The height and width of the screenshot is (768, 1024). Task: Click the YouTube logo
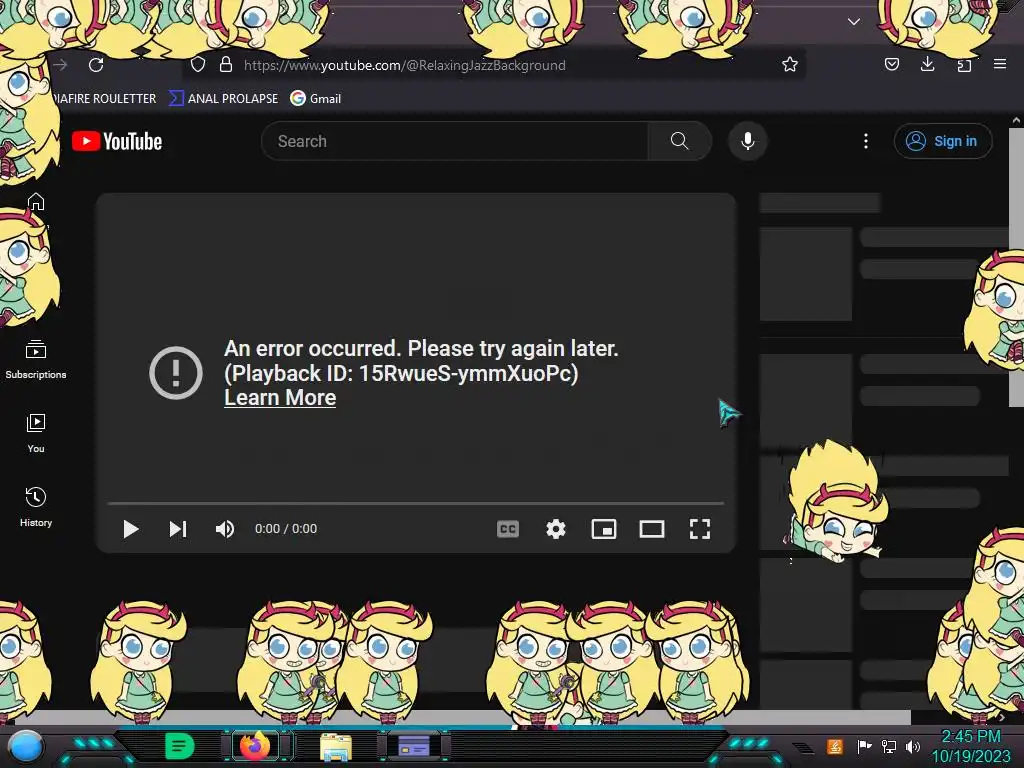[x=117, y=141]
